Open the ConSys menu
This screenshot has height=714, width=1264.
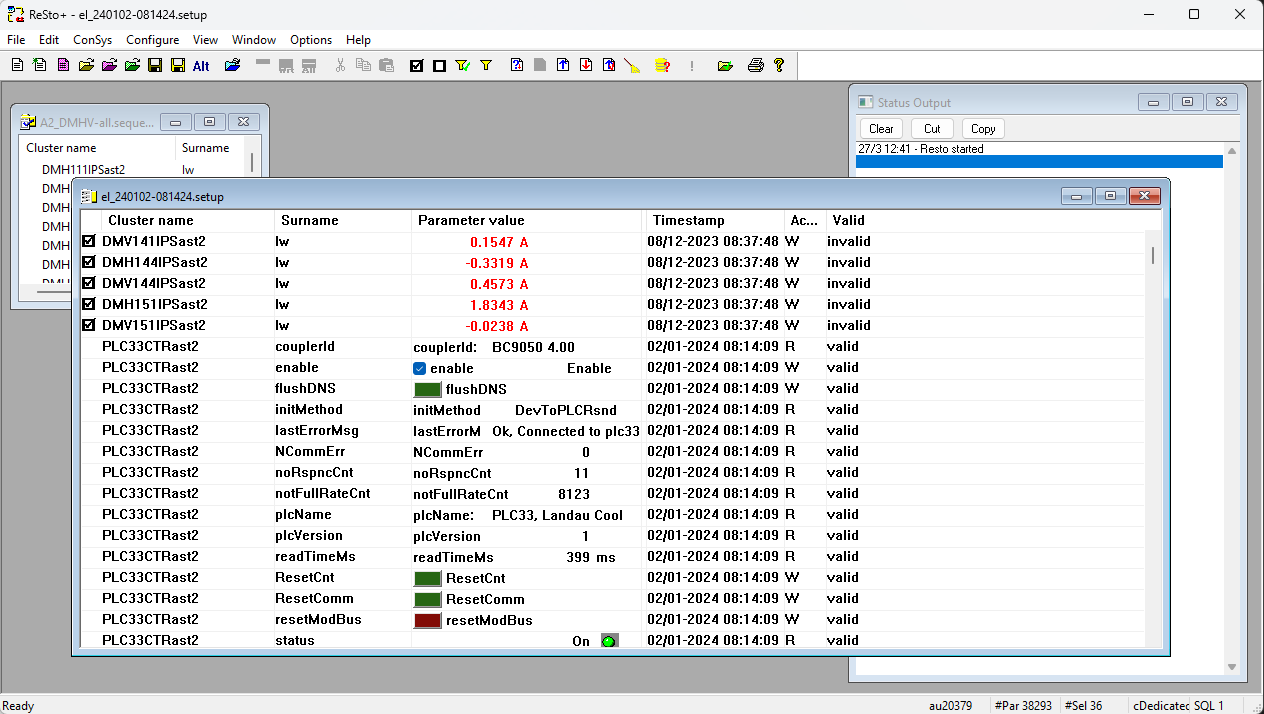(x=92, y=40)
